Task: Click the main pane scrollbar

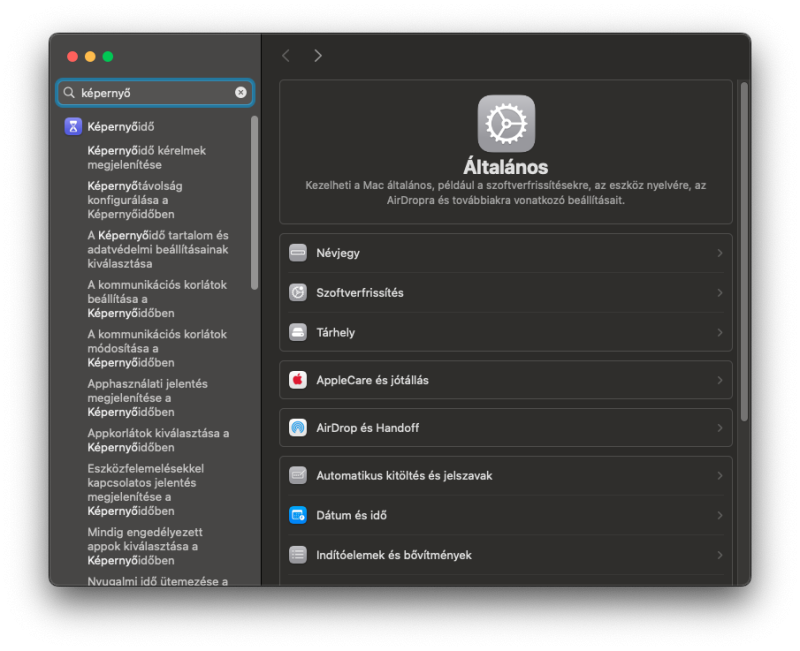Action: point(744,252)
